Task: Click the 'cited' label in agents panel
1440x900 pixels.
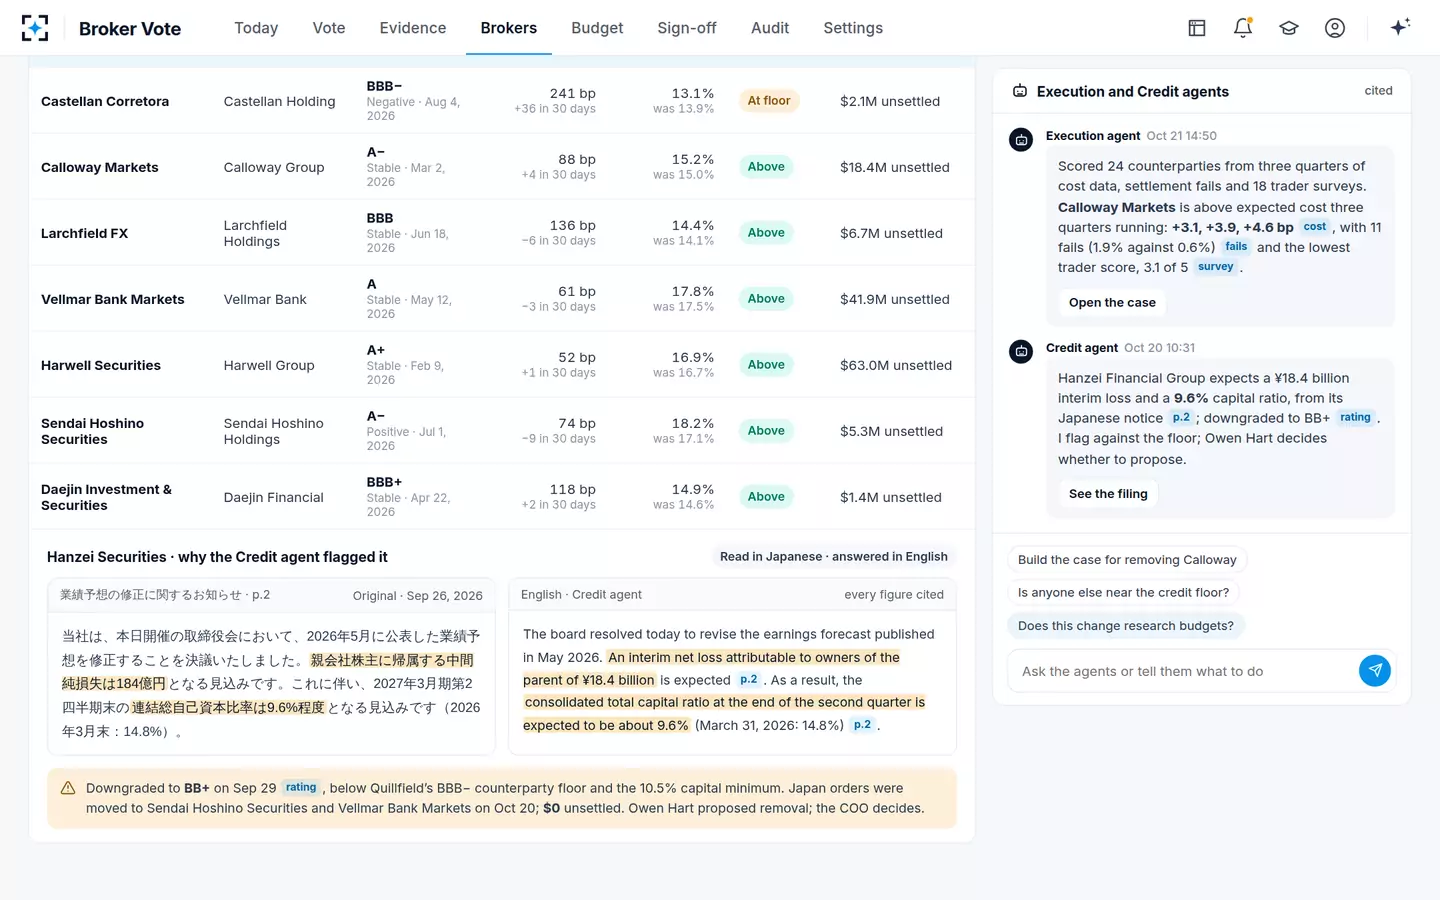Action: 1378,91
